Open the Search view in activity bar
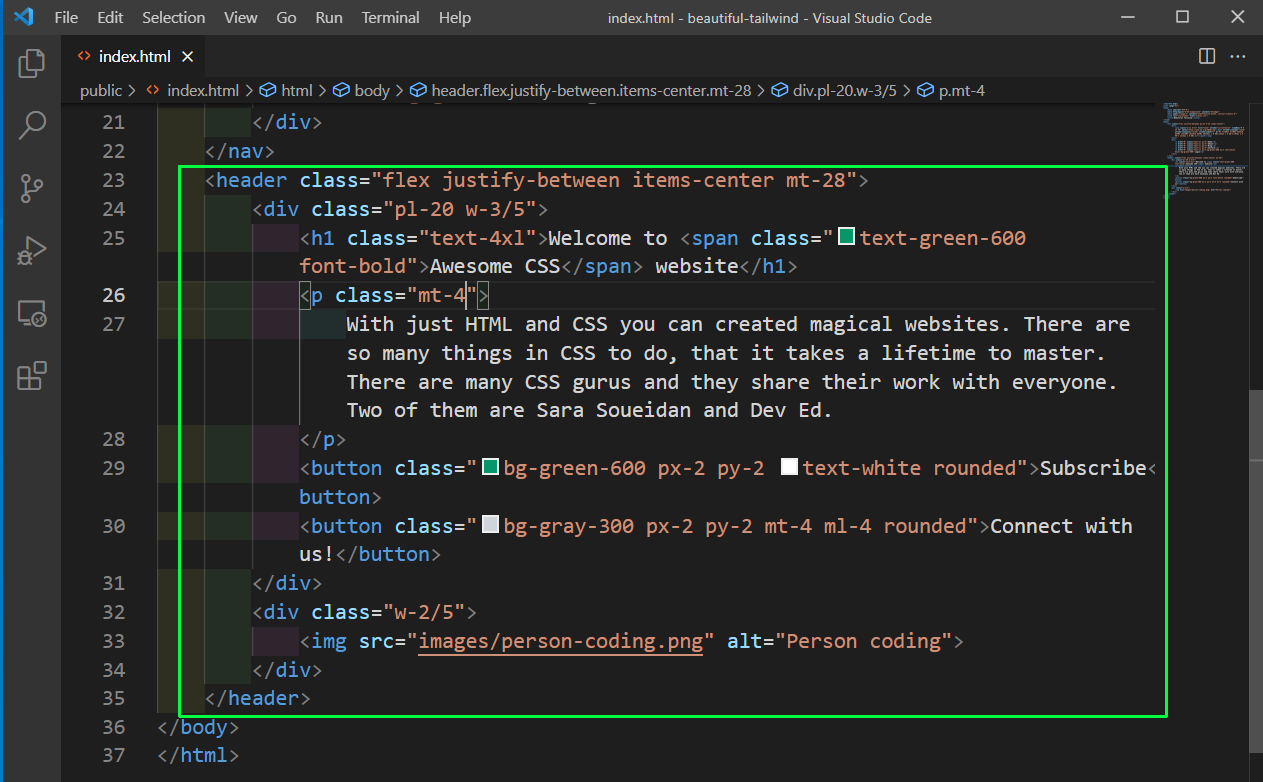Viewport: 1263px width, 782px height. [31, 125]
